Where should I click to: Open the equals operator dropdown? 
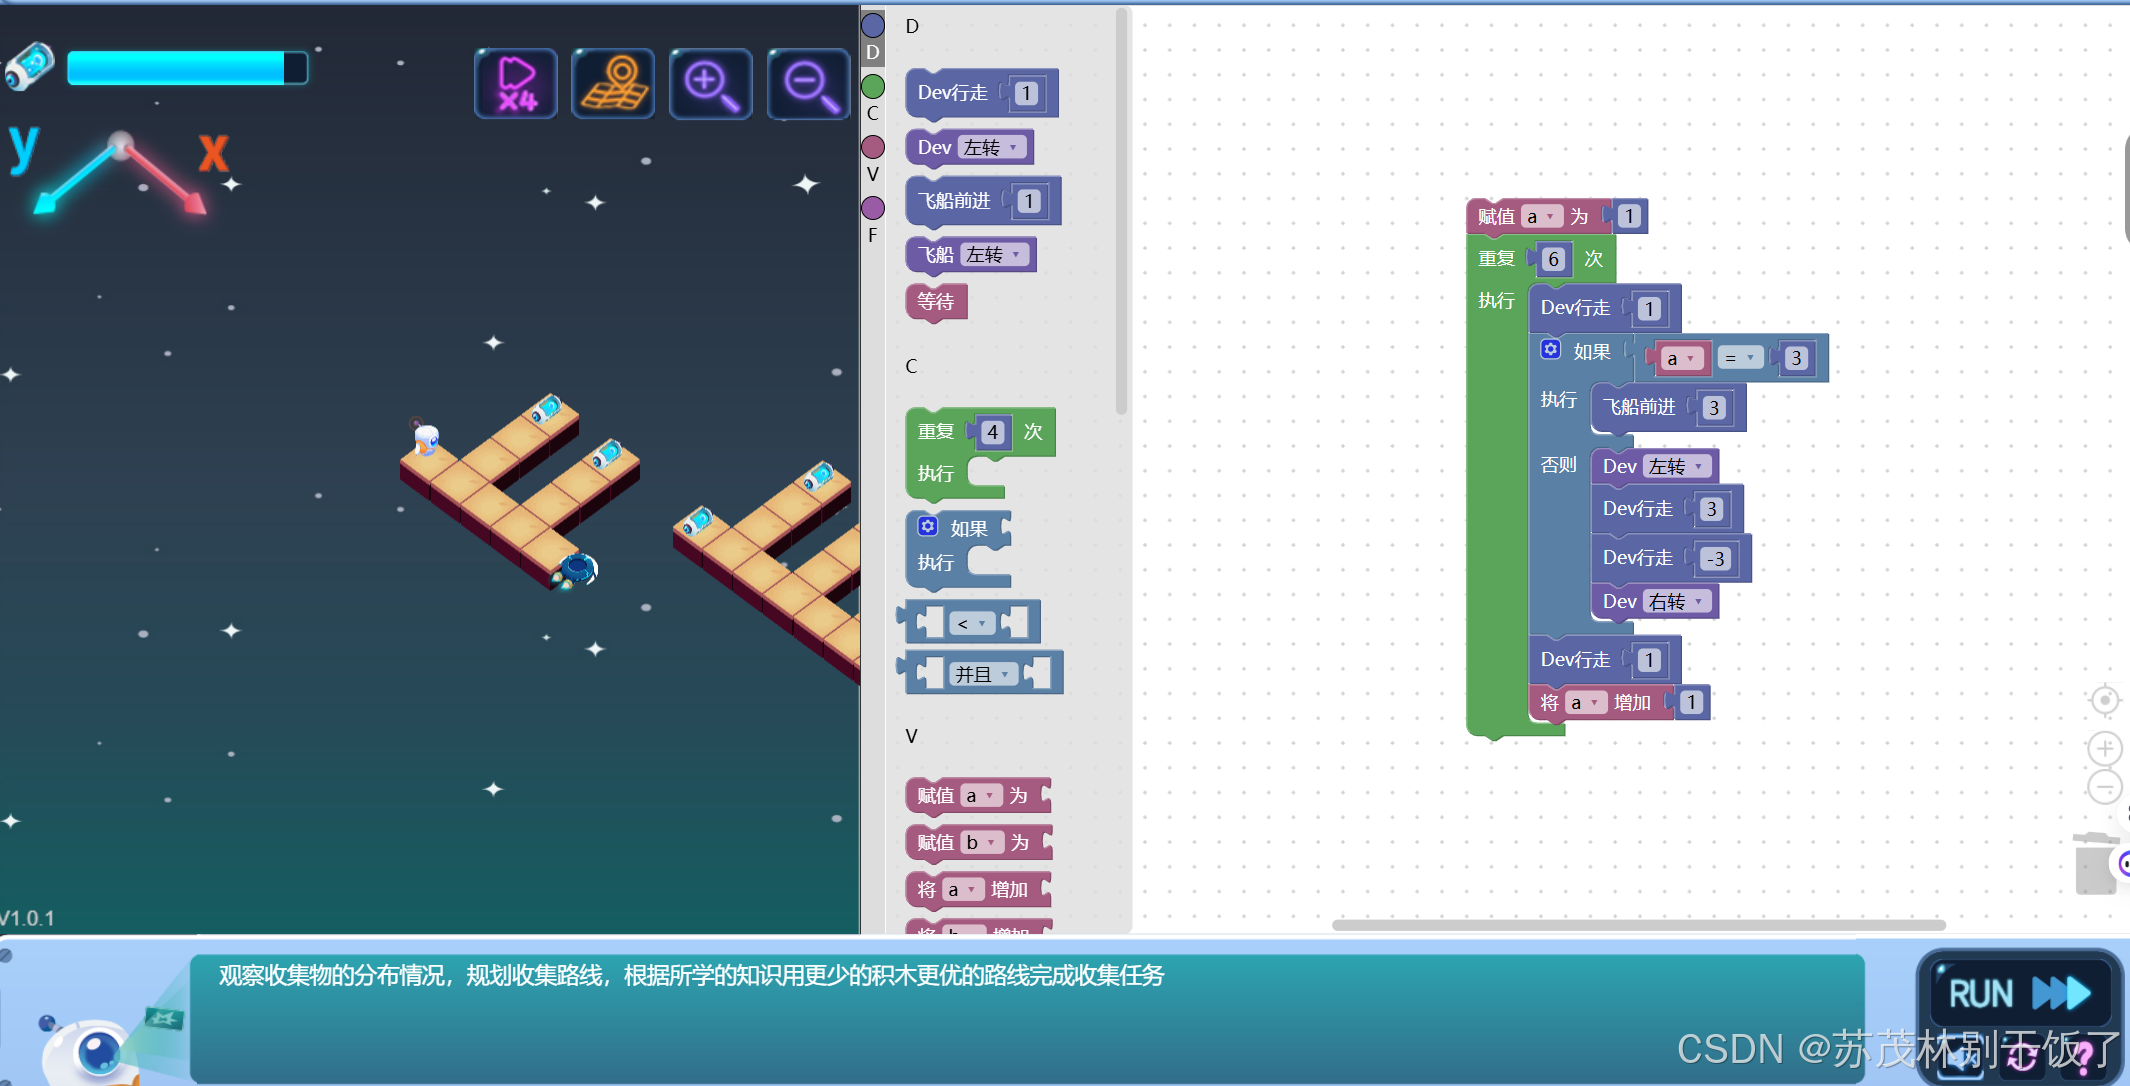1740,358
